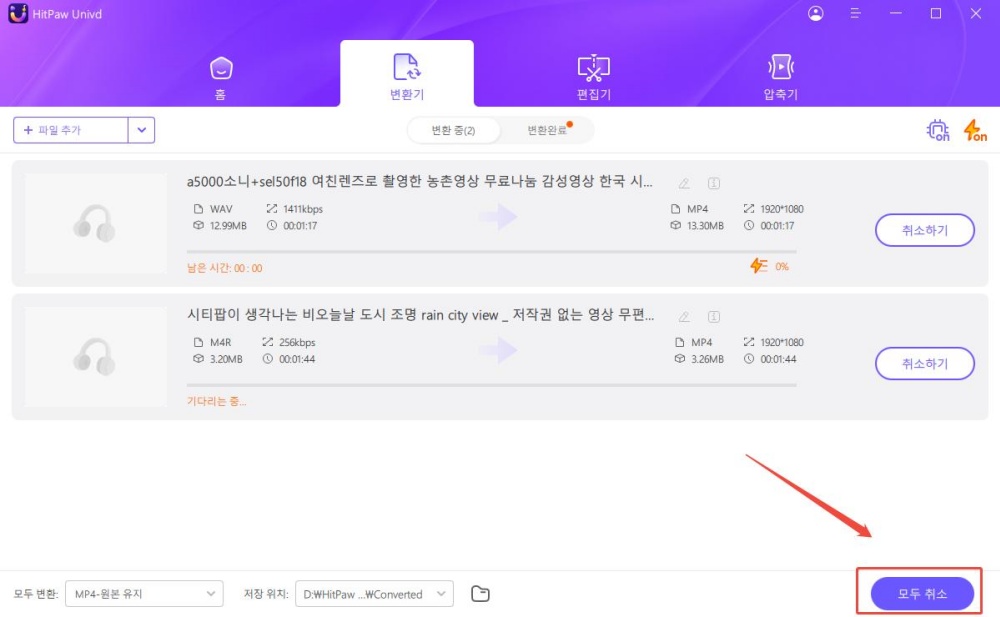Go to the 홈 home tab
Image resolution: width=1000 pixels, height=617 pixels.
[x=221, y=78]
